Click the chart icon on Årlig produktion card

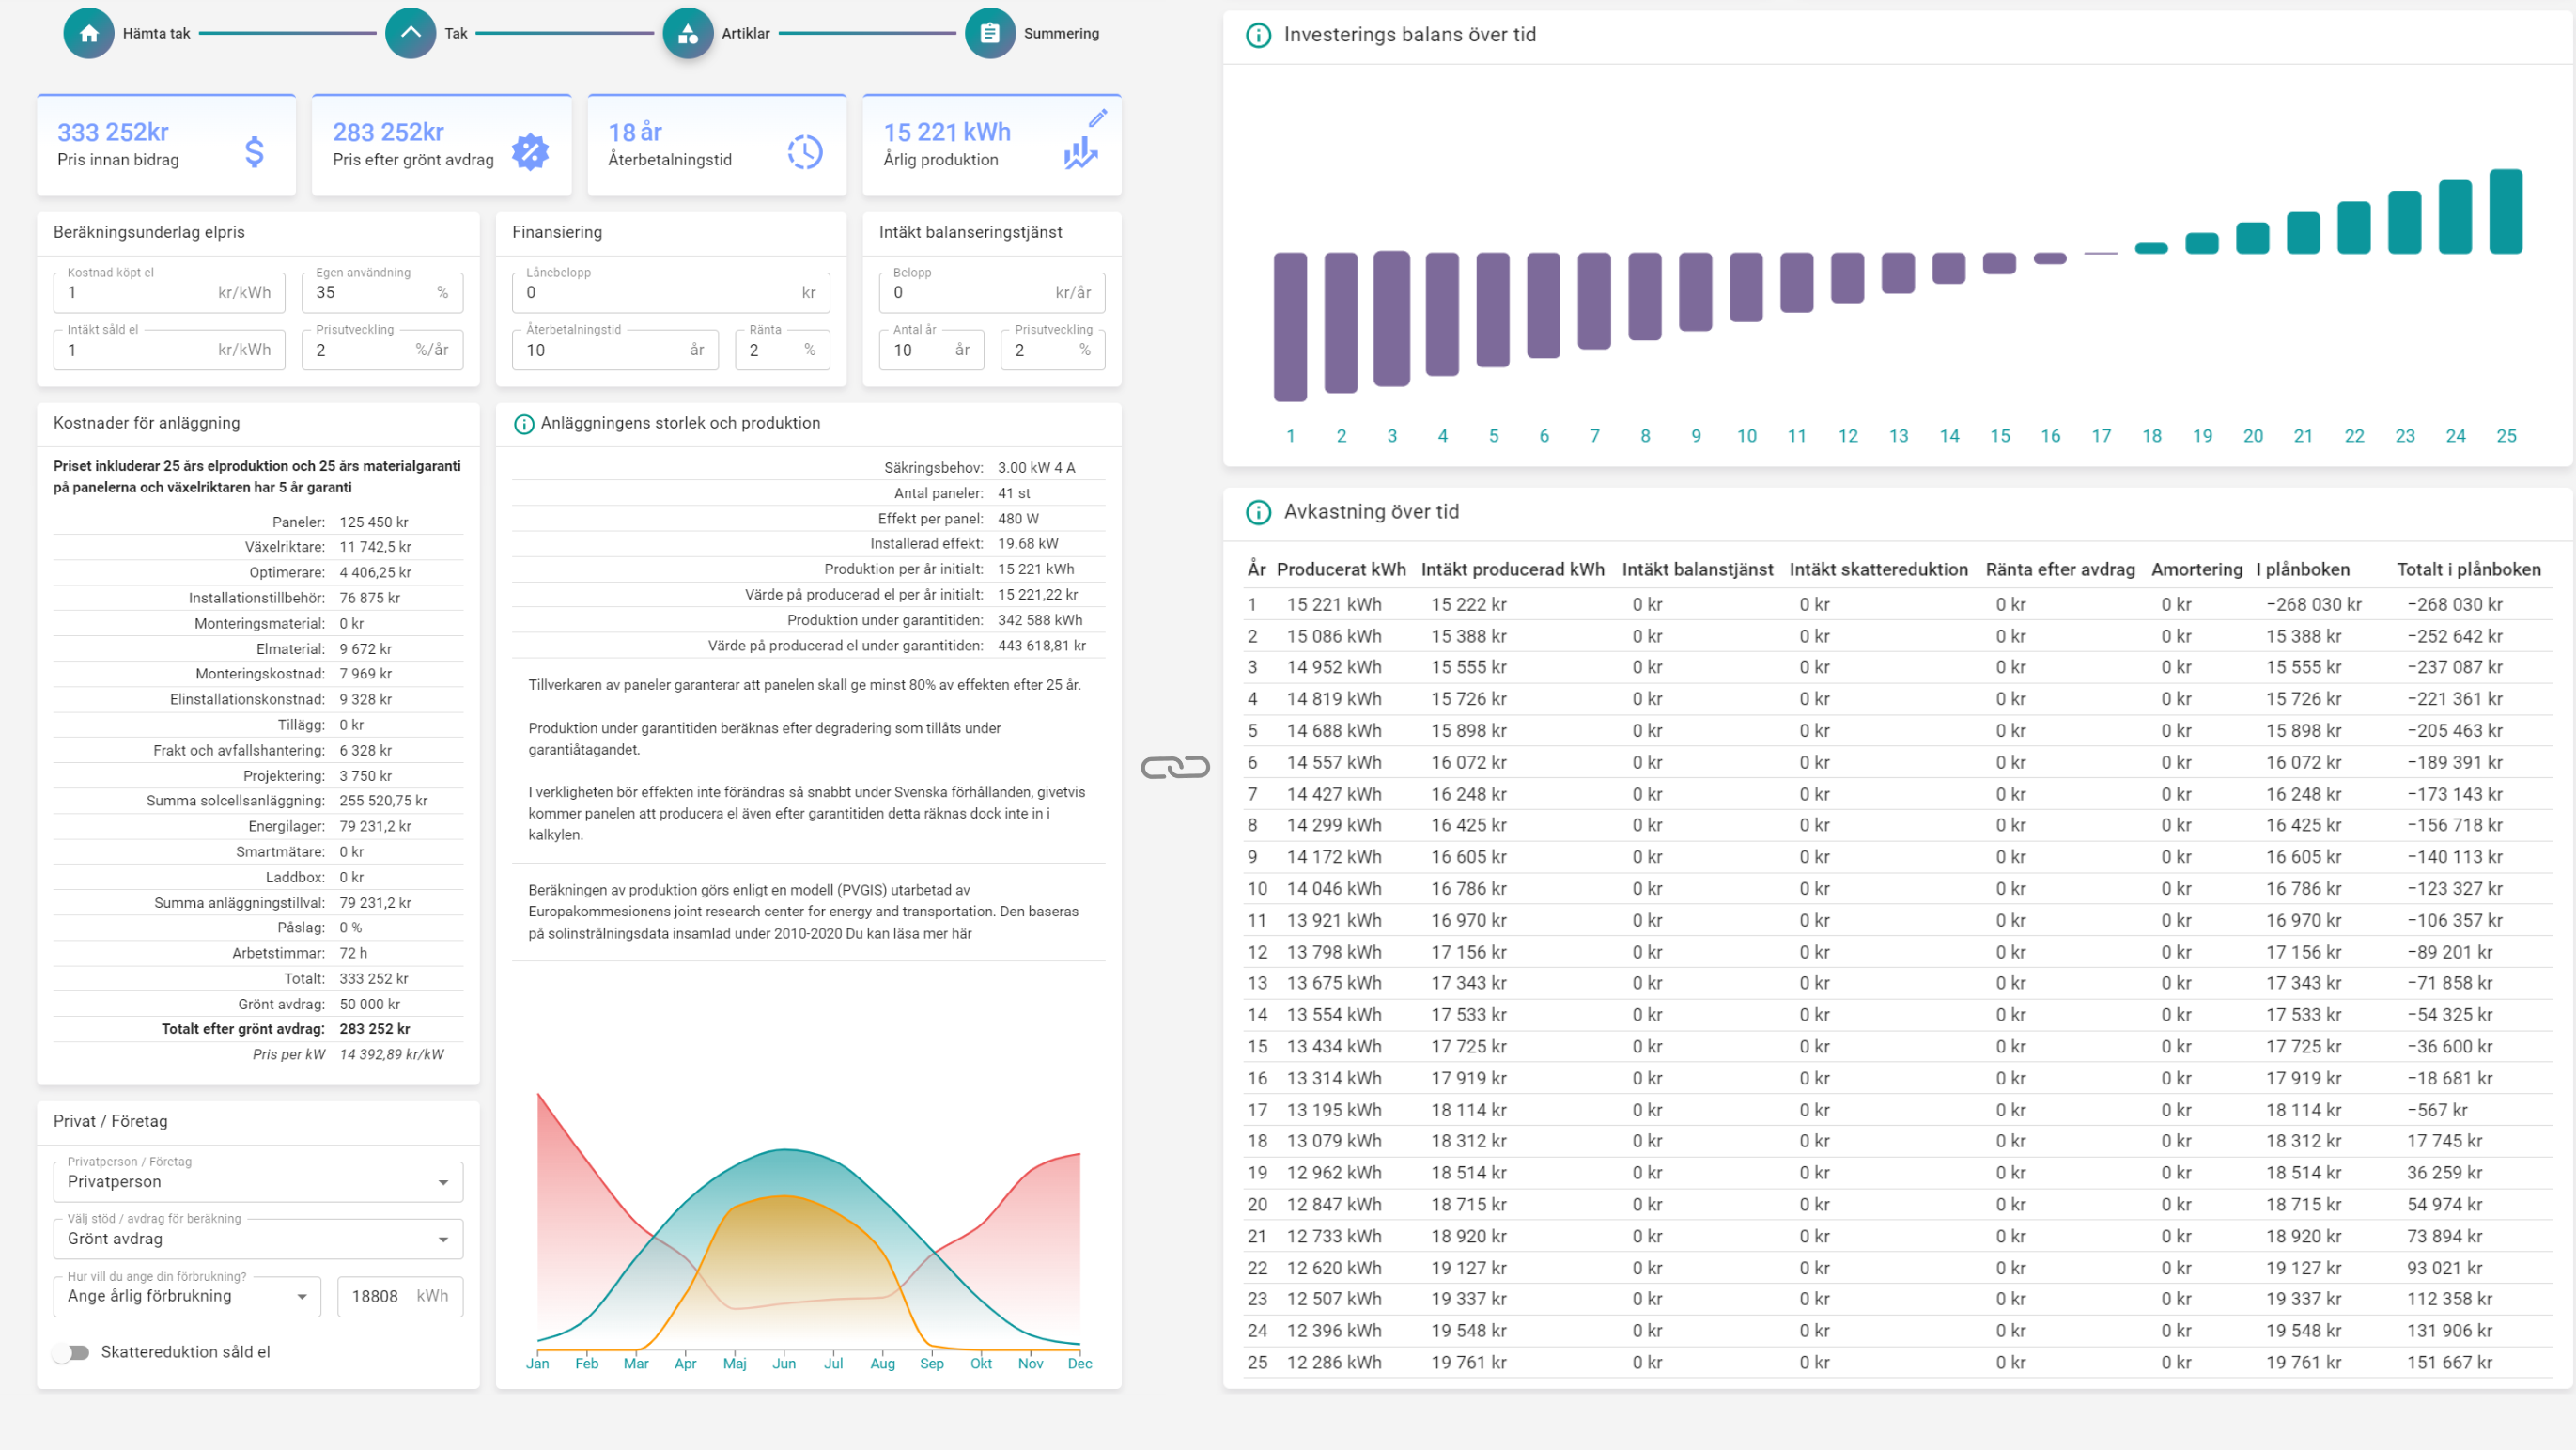coord(1080,153)
